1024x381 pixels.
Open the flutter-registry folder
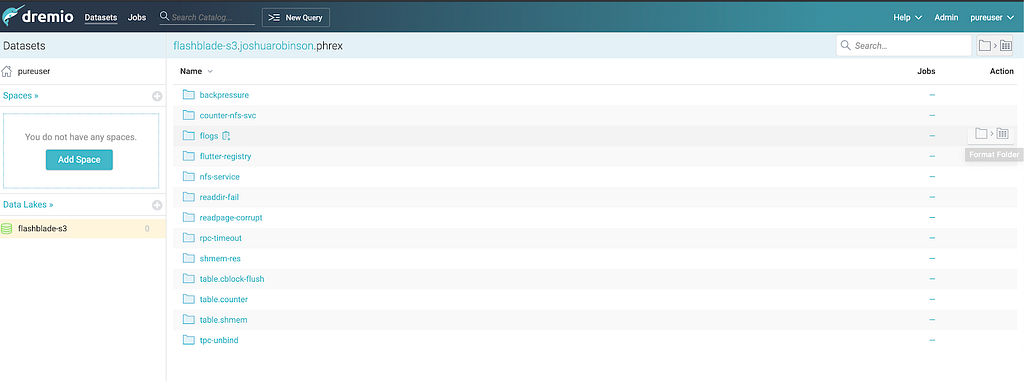click(225, 156)
